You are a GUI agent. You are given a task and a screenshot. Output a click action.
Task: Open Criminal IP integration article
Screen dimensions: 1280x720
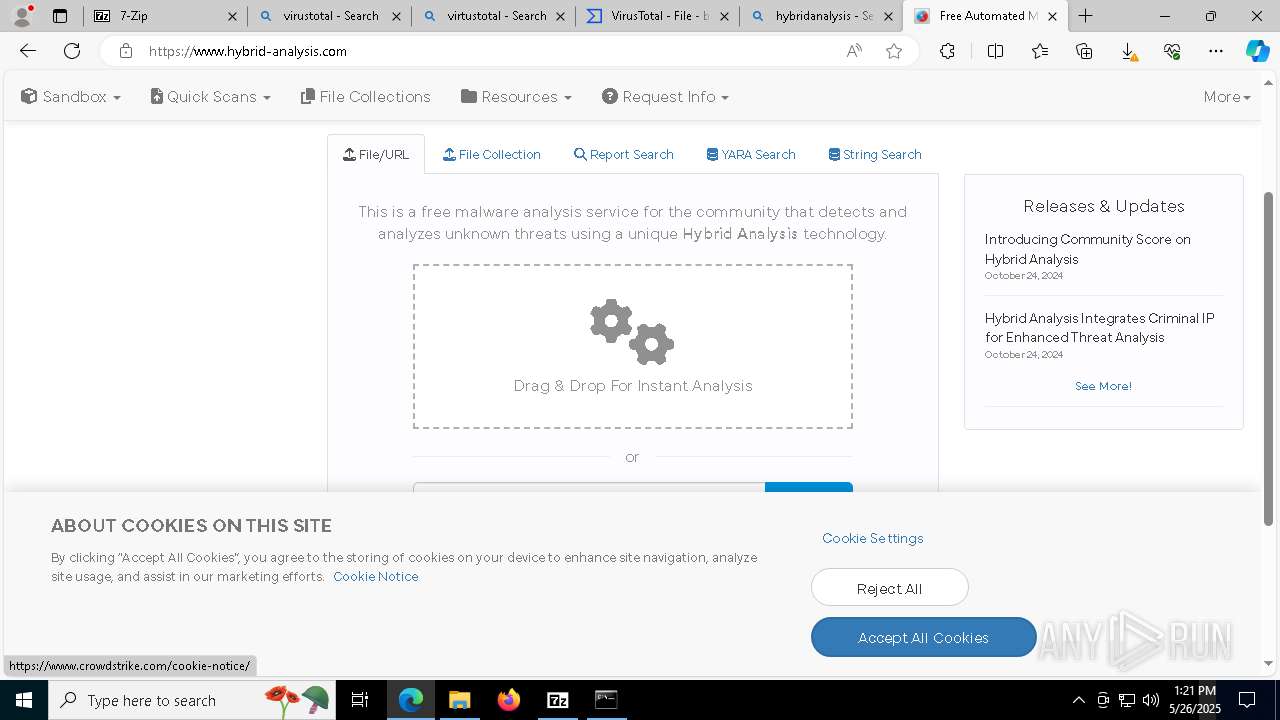tap(1099, 328)
